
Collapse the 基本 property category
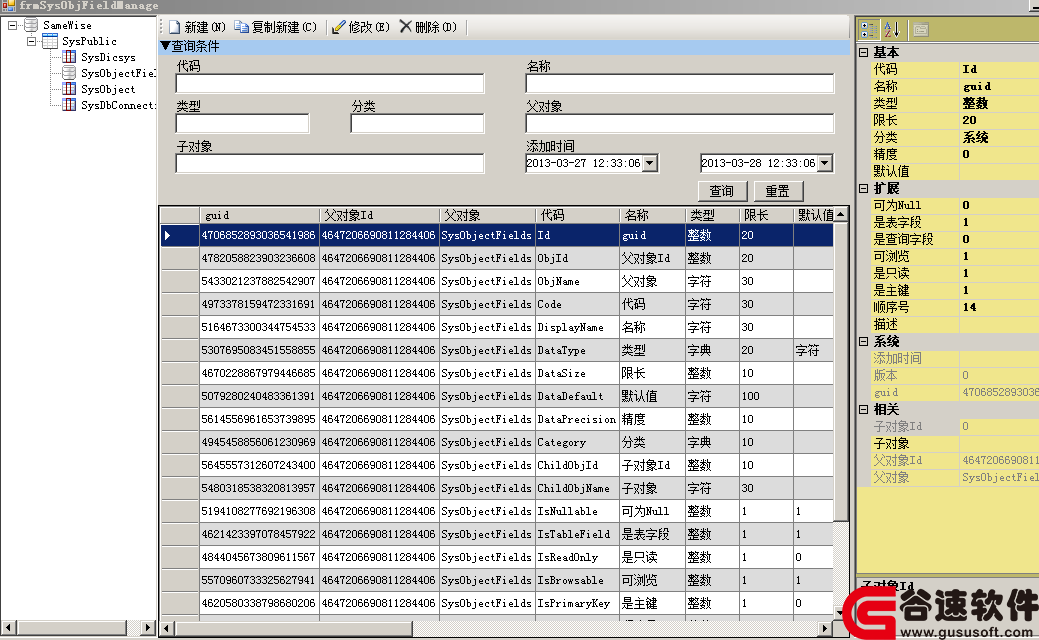[863, 52]
